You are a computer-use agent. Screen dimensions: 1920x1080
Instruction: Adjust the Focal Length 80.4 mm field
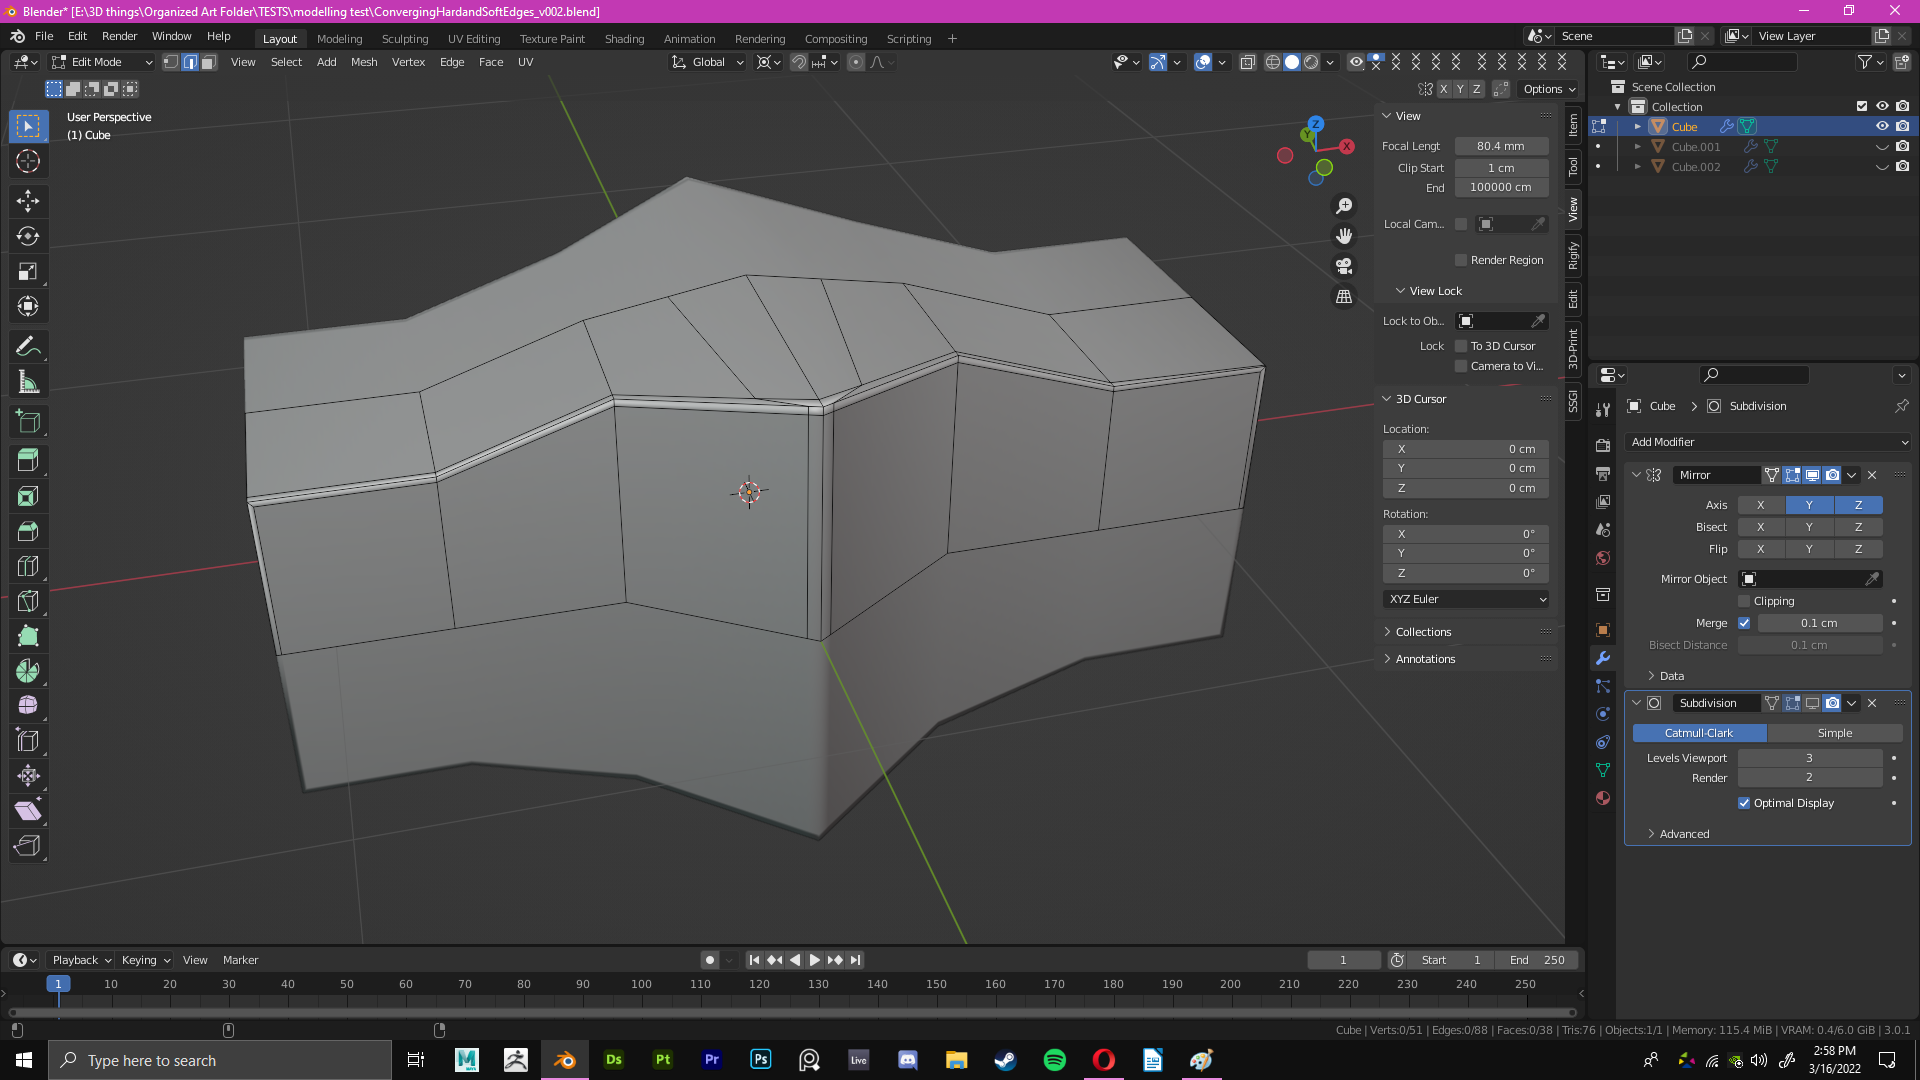point(1501,146)
